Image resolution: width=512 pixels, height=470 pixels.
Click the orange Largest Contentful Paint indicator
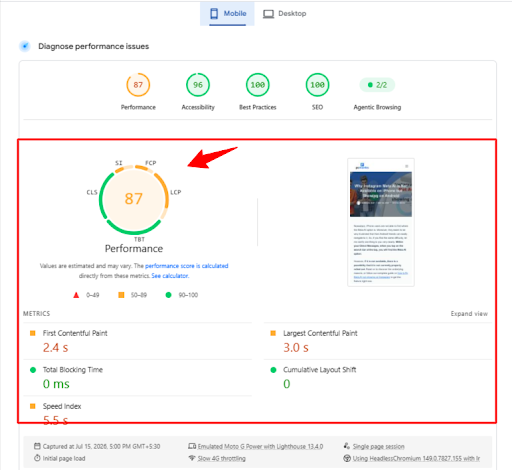point(273,333)
